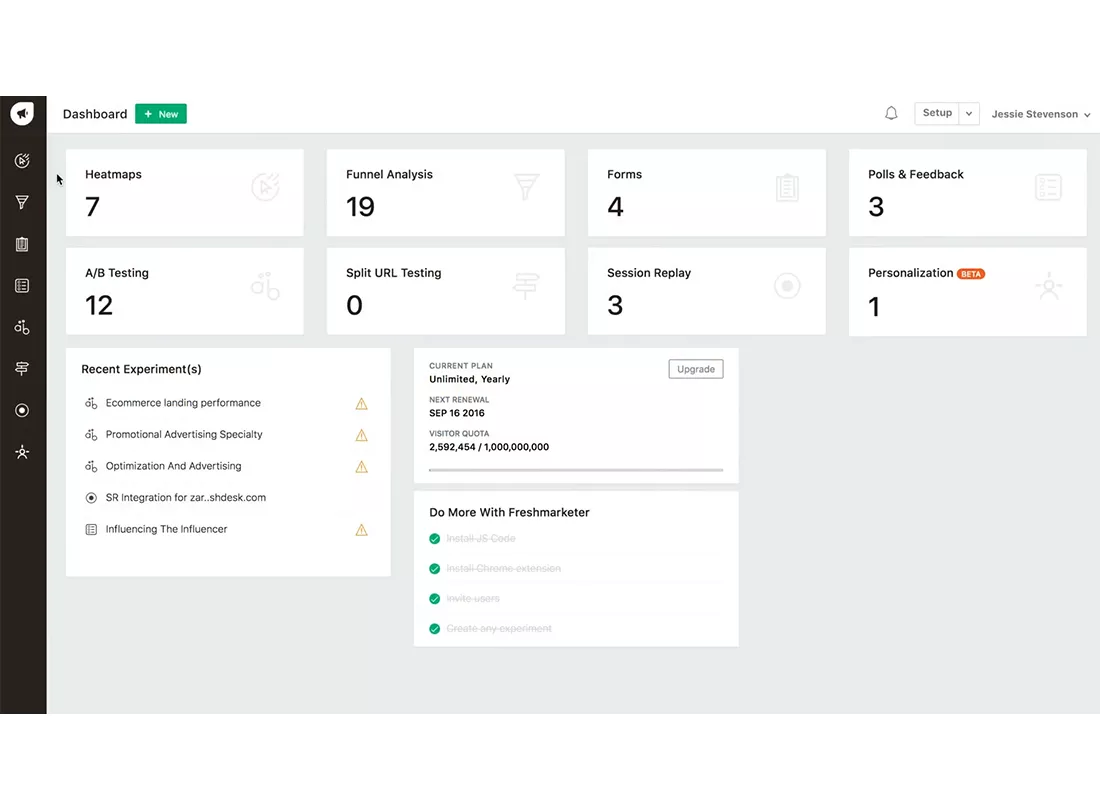
Task: Click the Unlimited, Yearly plan text
Action: [x=469, y=379]
